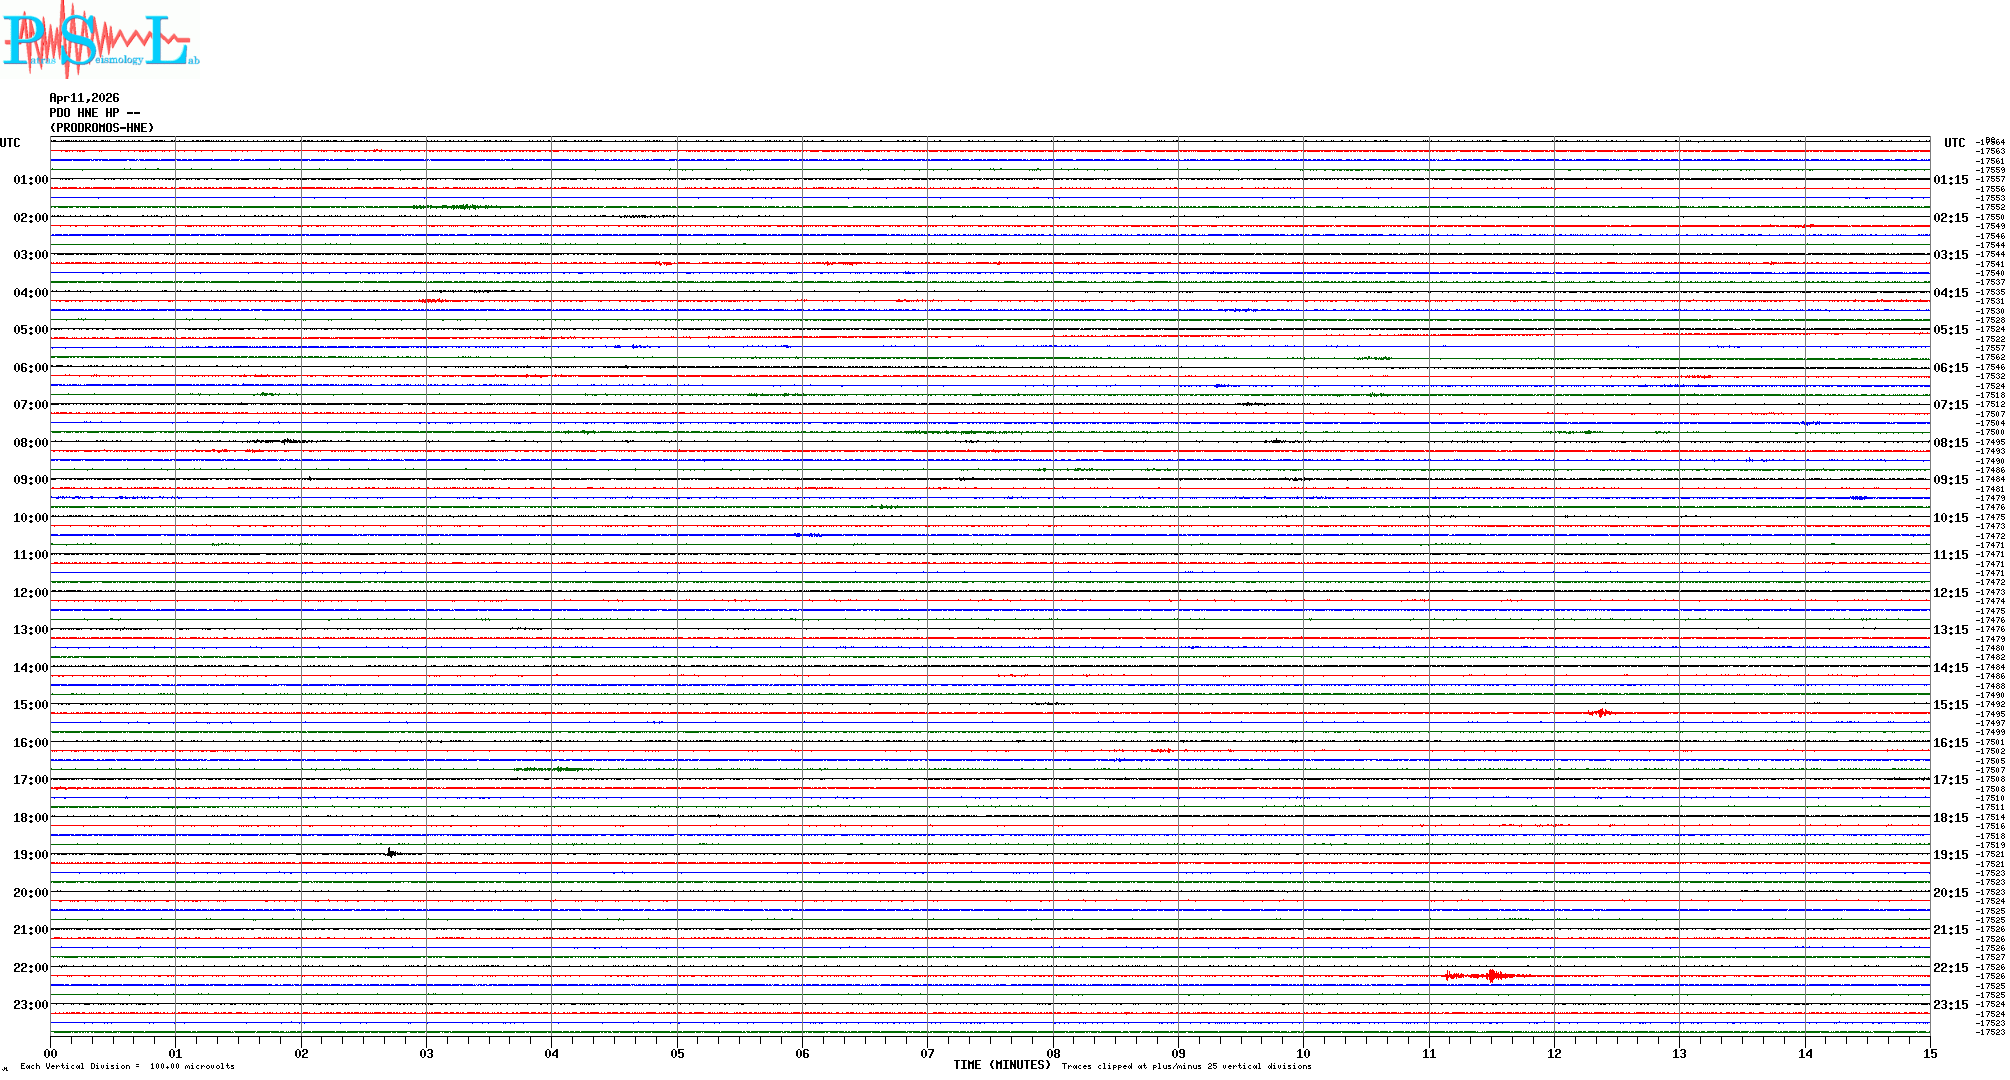The image size is (2010, 1080).
Task: Click the (PRODROMOS-HNE) station name text
Action: tap(102, 128)
